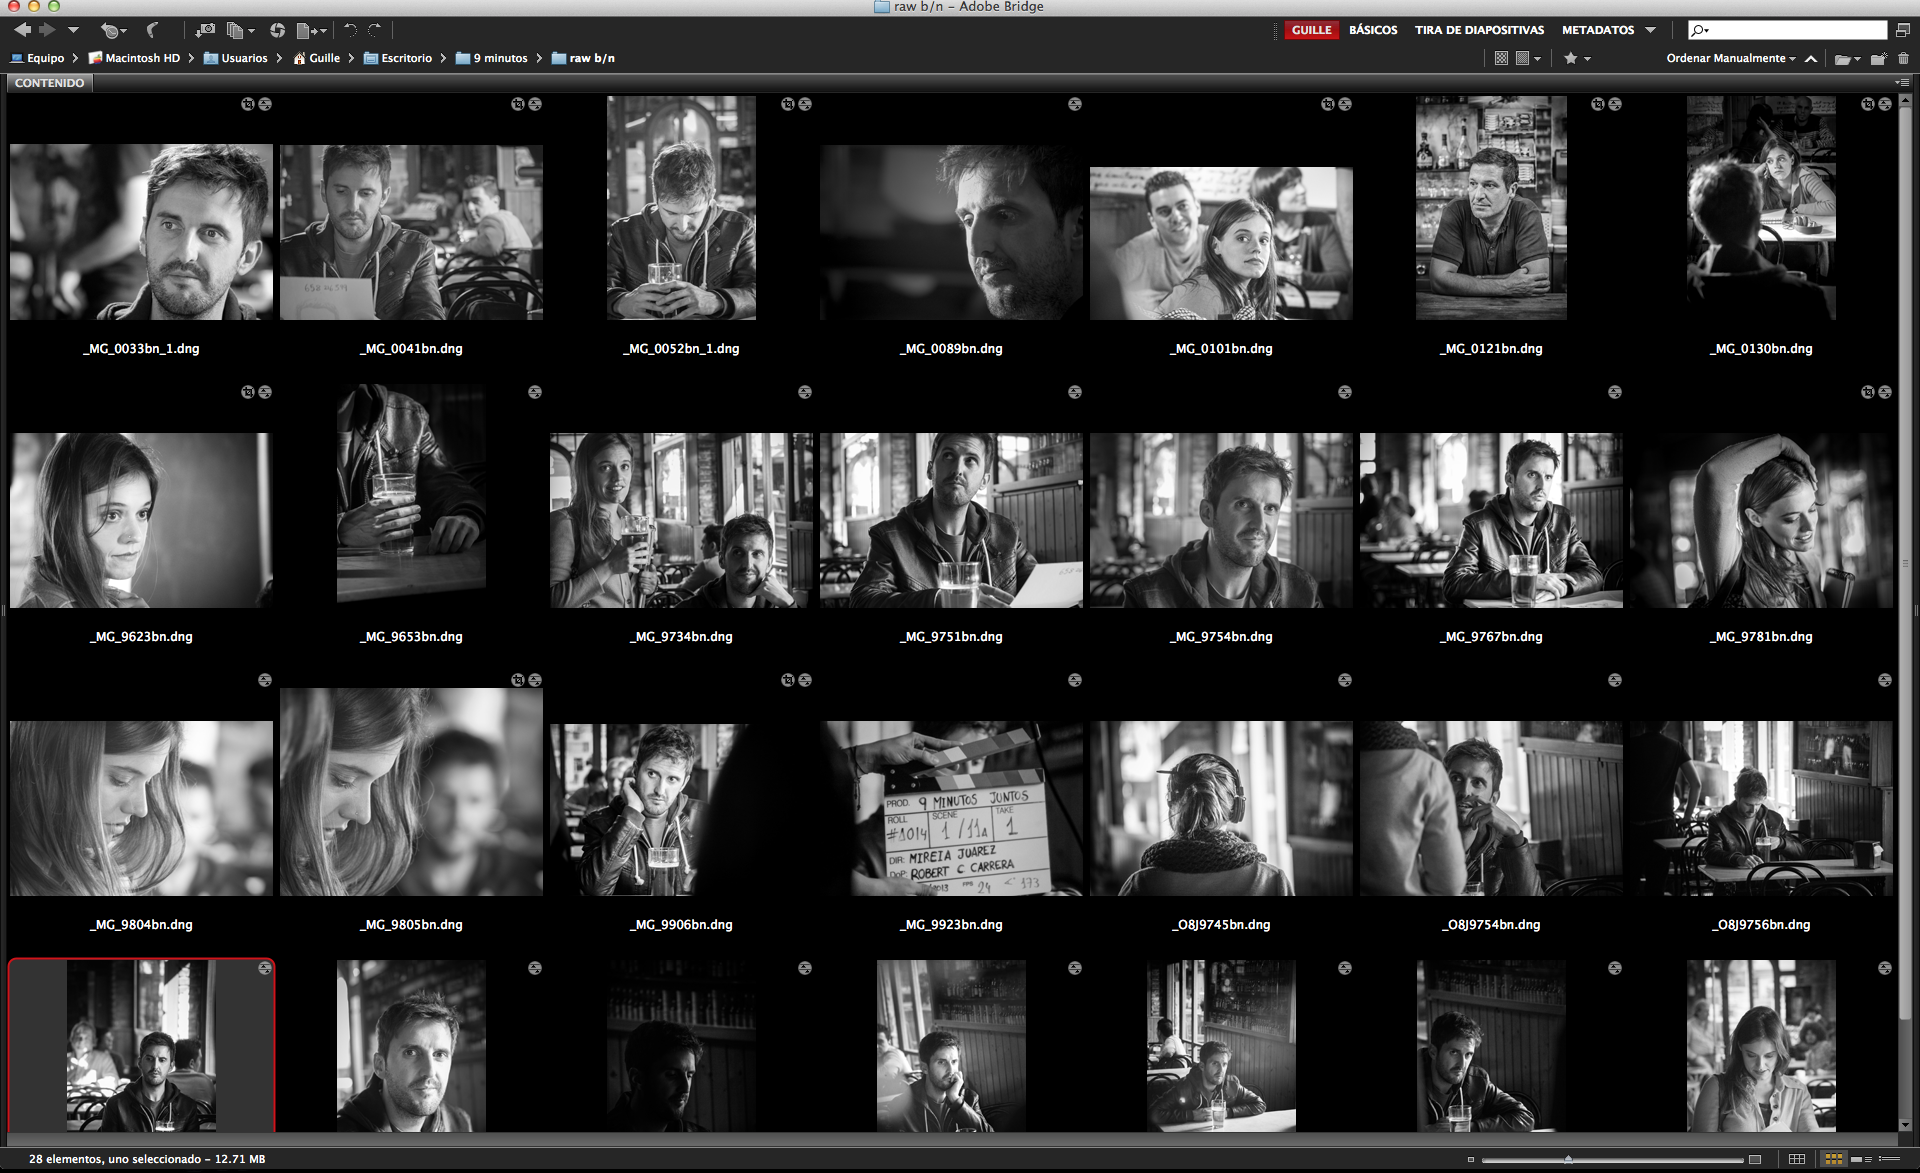Go to Escritorio in breadcrumb path
The image size is (1920, 1173).
pos(406,58)
